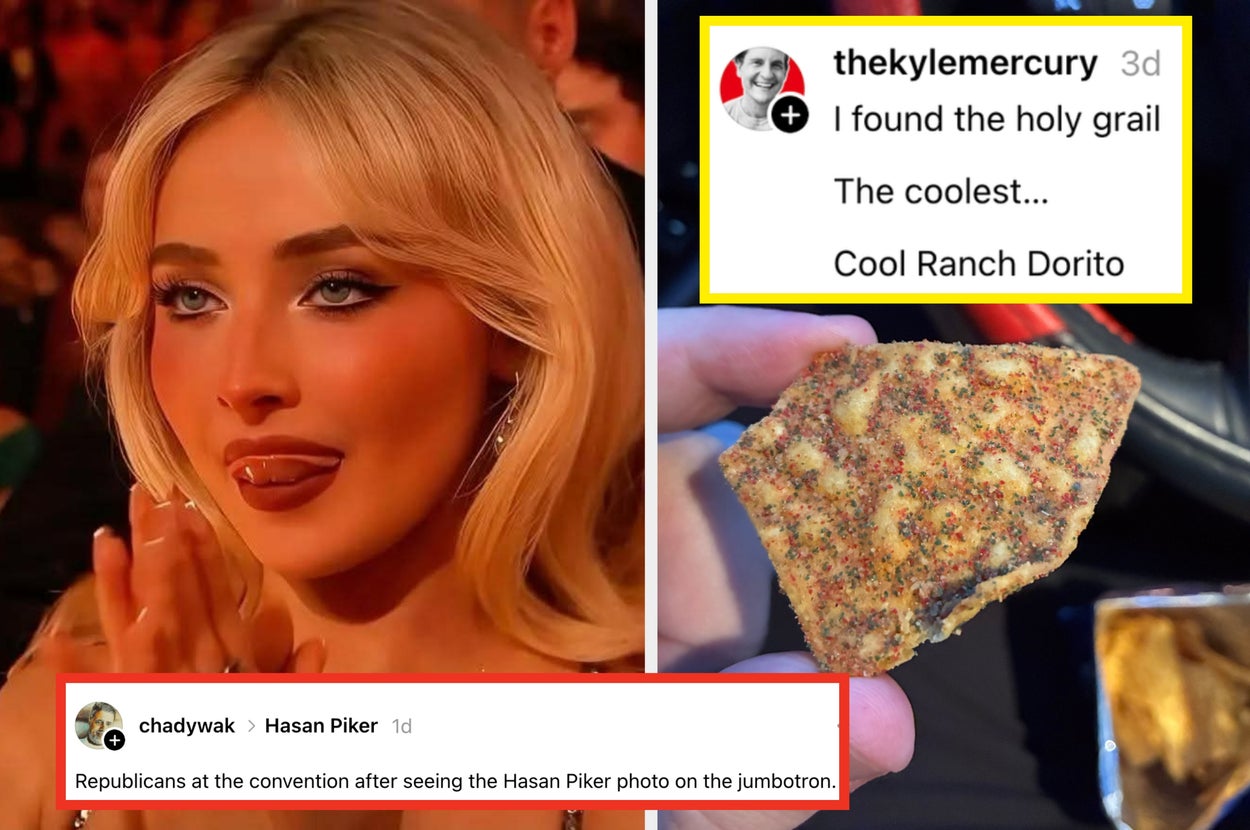
Task: Click the 3d timestamp on thekylemercury's post
Action: [x=1140, y=64]
